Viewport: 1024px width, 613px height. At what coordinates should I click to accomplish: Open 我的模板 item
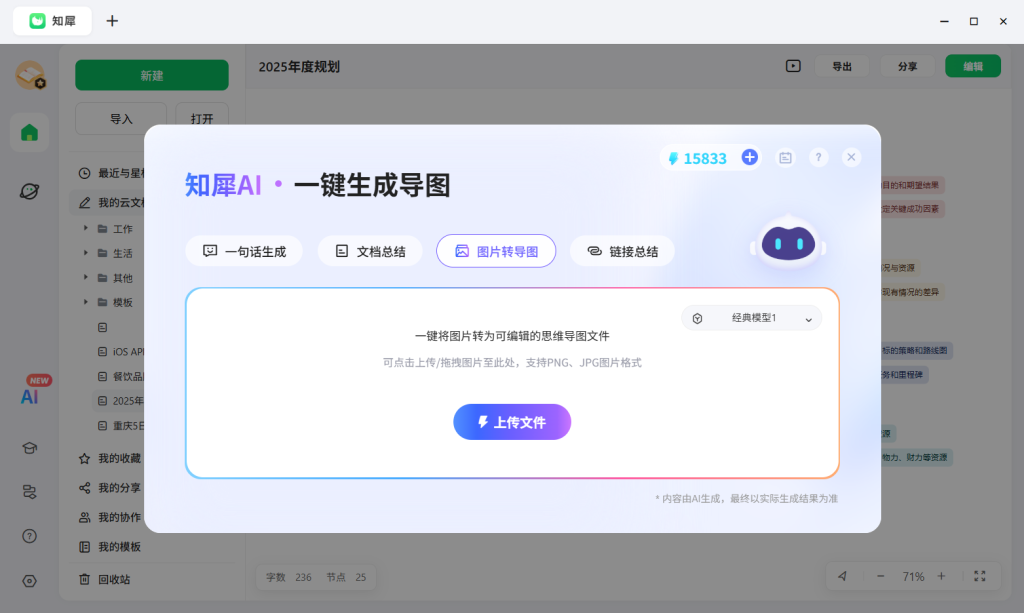[x=110, y=547]
